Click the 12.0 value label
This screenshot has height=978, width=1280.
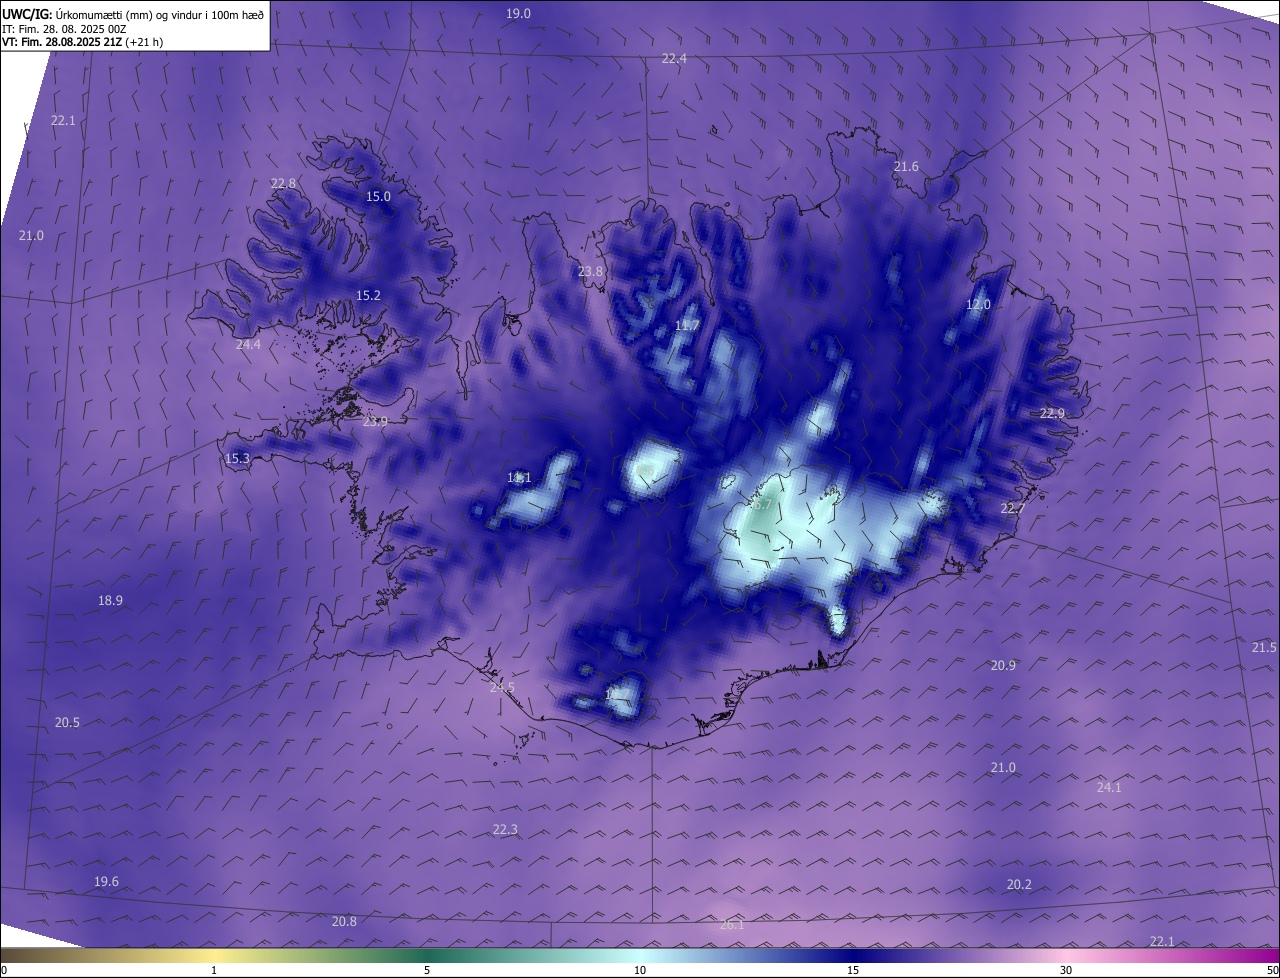tap(978, 304)
